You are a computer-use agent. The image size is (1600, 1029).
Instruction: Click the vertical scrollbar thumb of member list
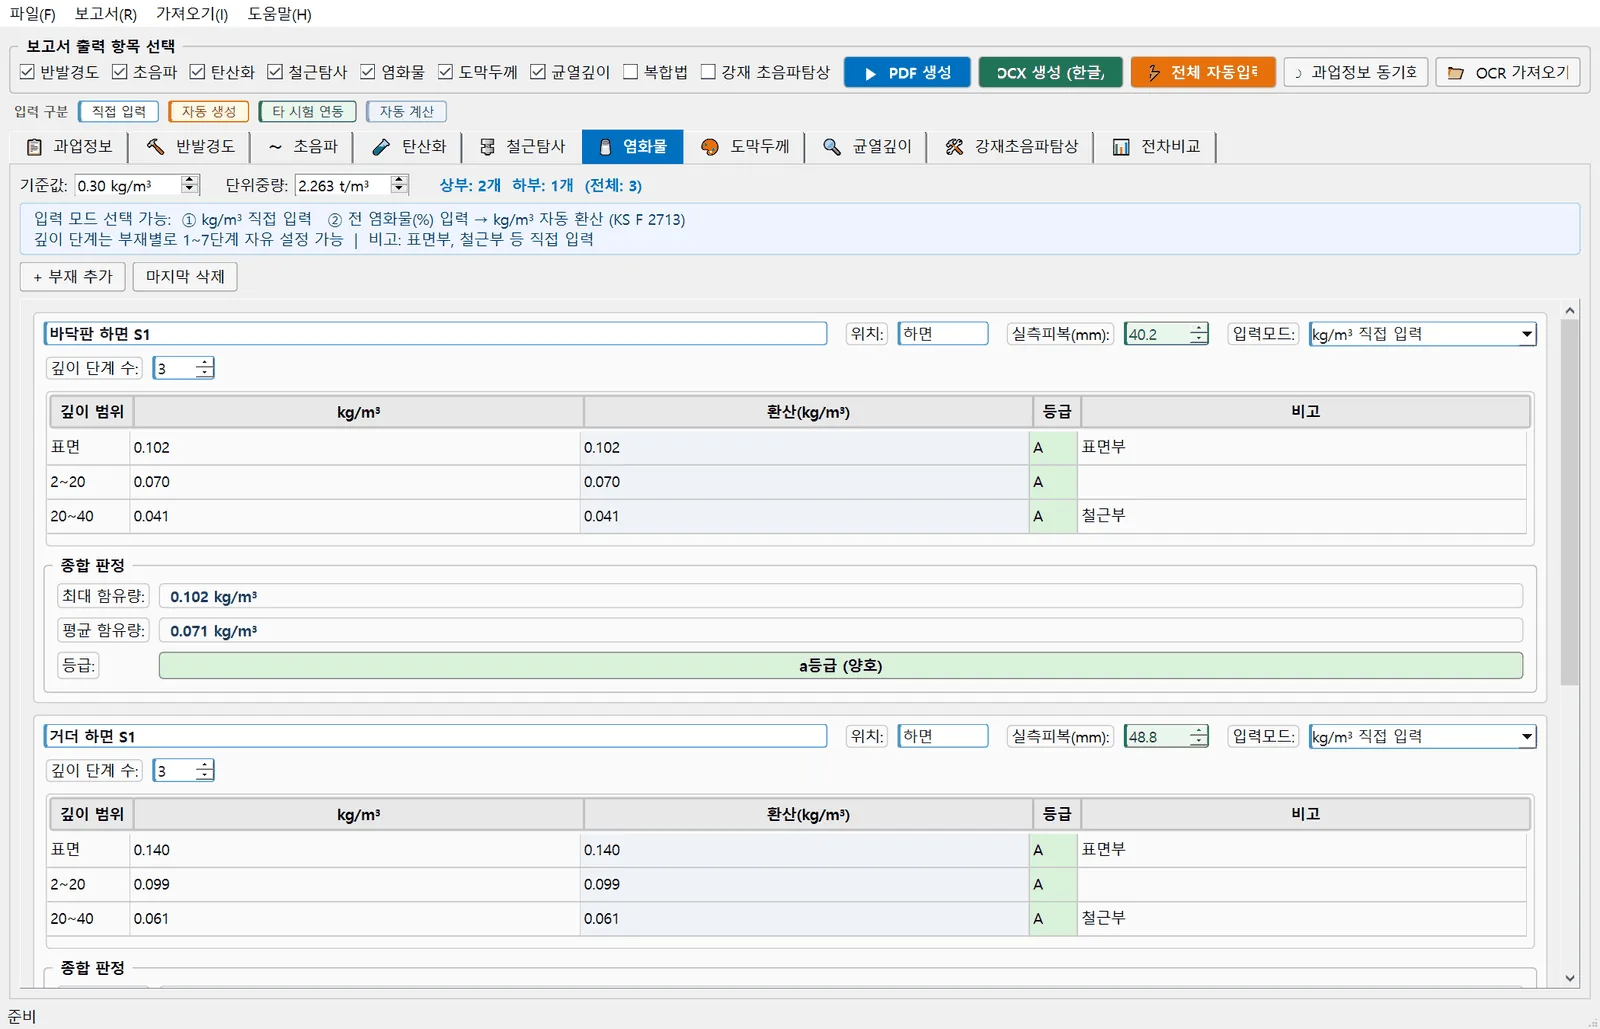coord(1570,500)
